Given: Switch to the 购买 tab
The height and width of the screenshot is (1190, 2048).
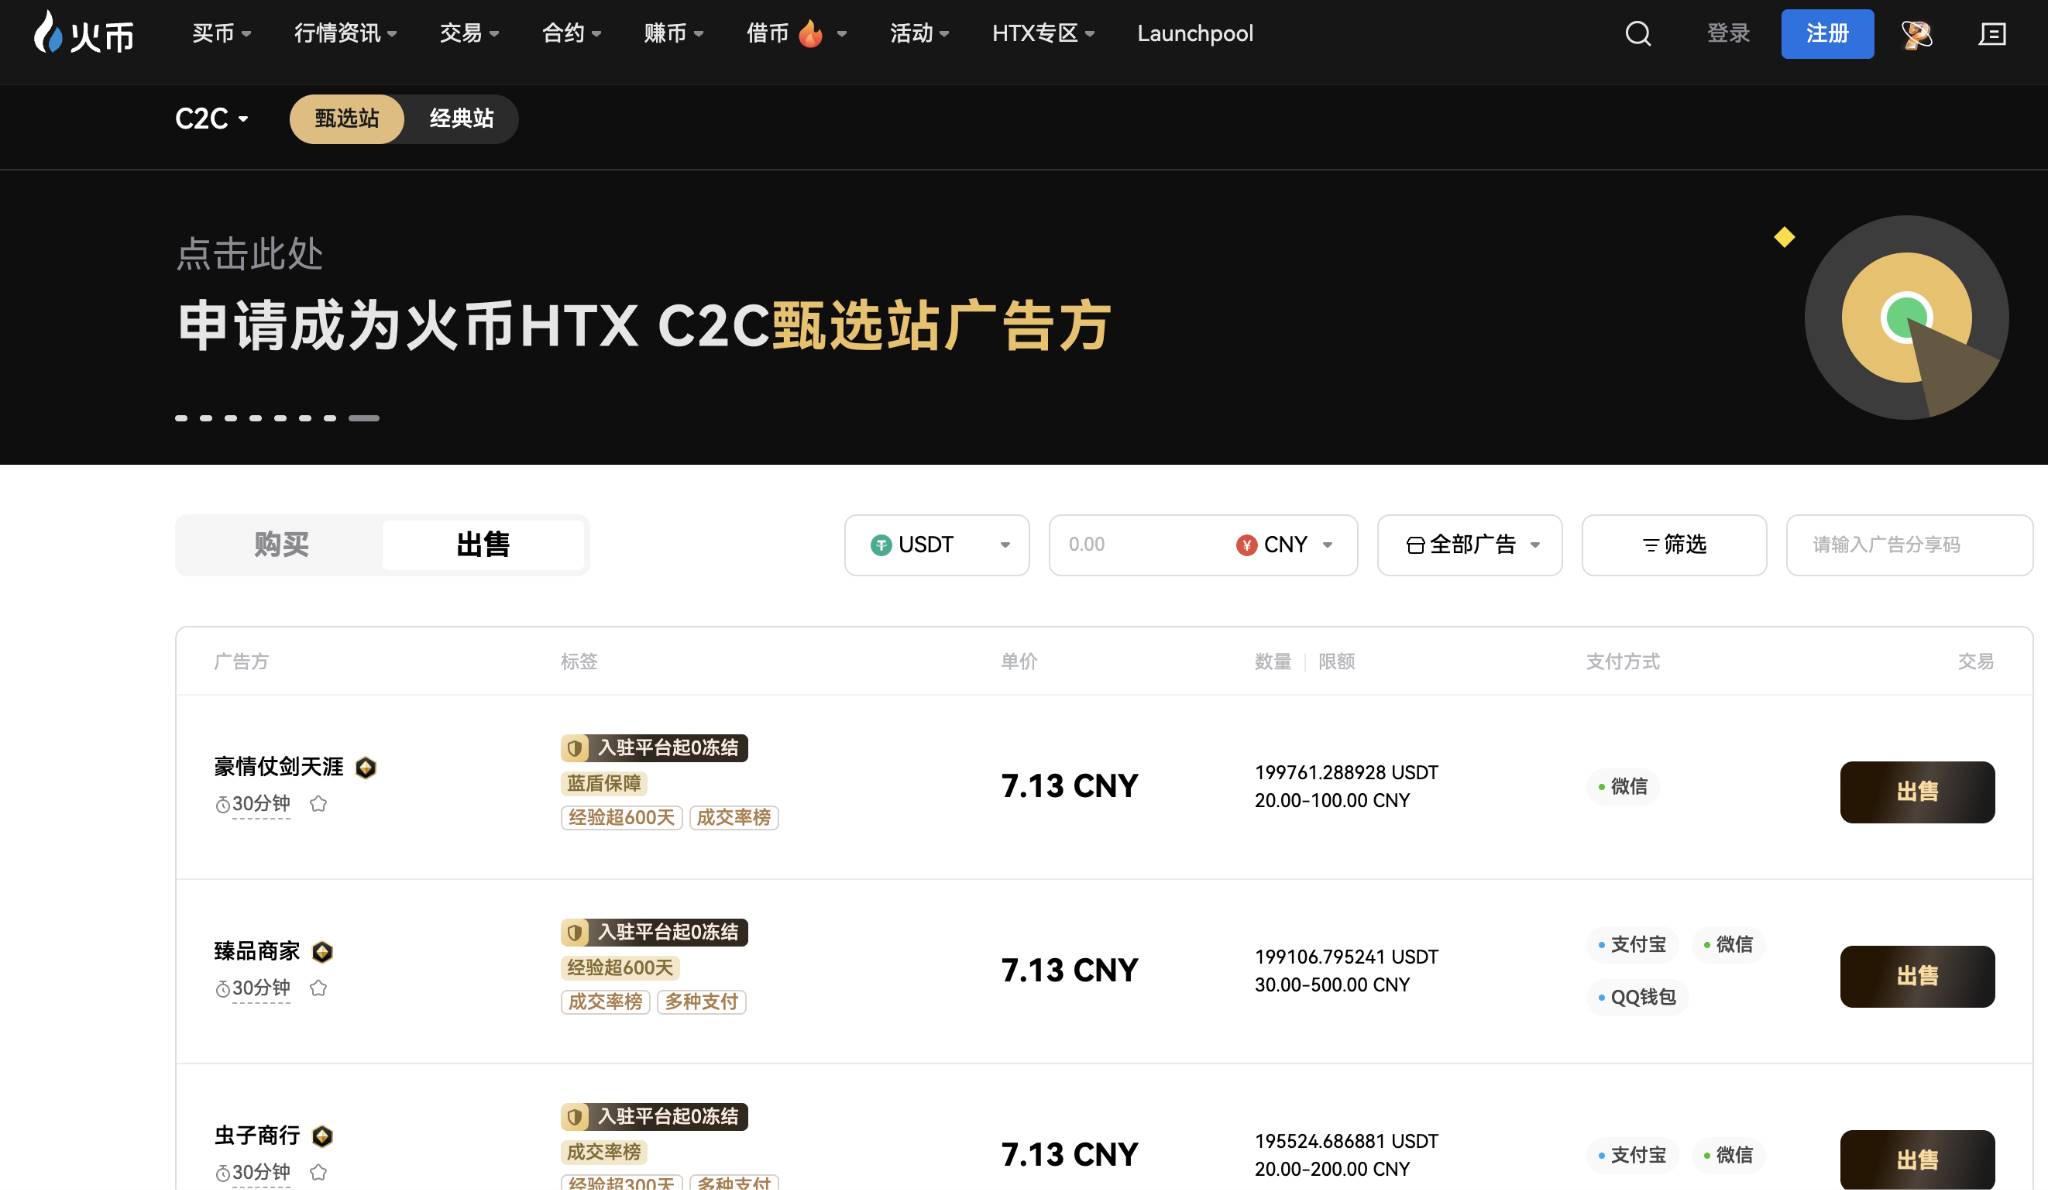Looking at the screenshot, I should pyautogui.click(x=281, y=544).
